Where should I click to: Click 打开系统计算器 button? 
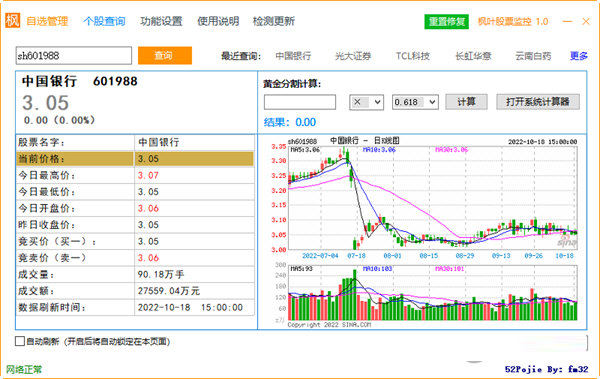pyautogui.click(x=538, y=102)
